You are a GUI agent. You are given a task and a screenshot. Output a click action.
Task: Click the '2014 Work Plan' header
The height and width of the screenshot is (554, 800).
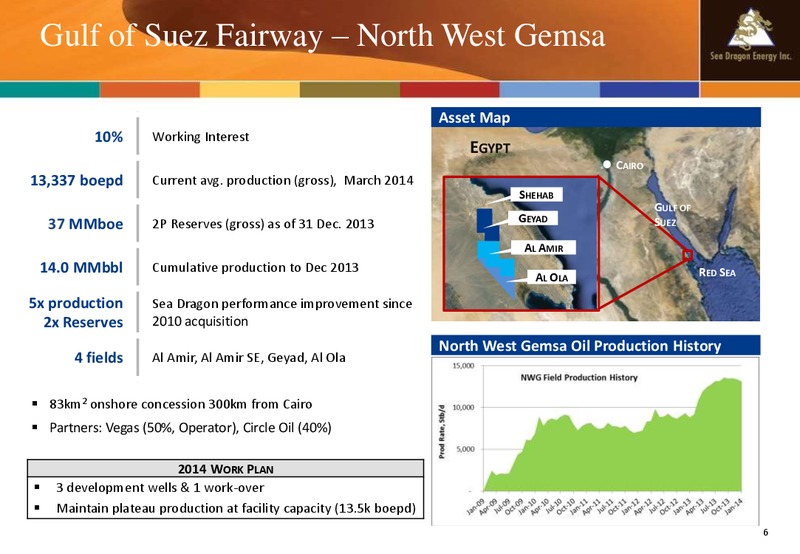click(226, 469)
